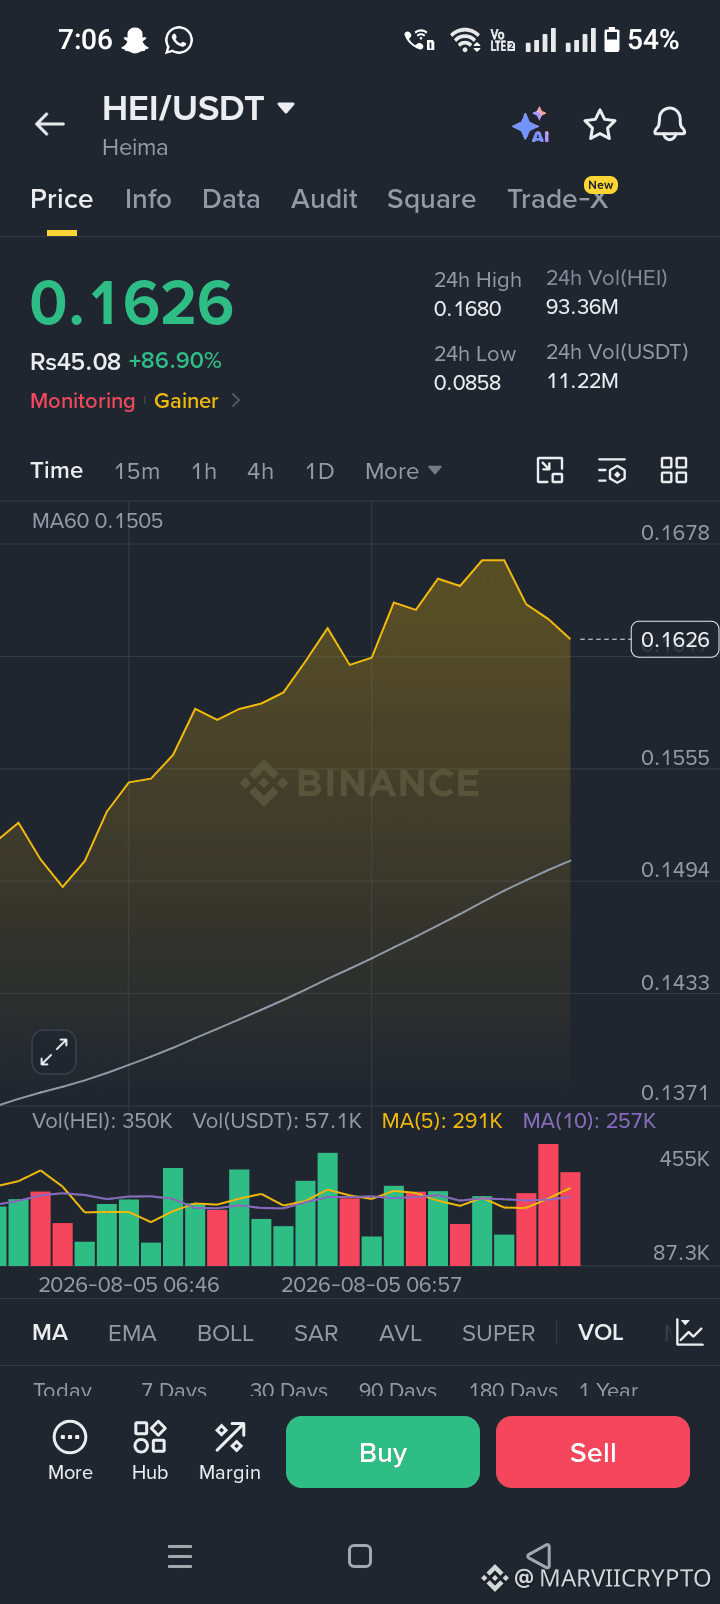
Task: Tap the 24h Vol(HEI) 93.36M value
Action: 582,307
